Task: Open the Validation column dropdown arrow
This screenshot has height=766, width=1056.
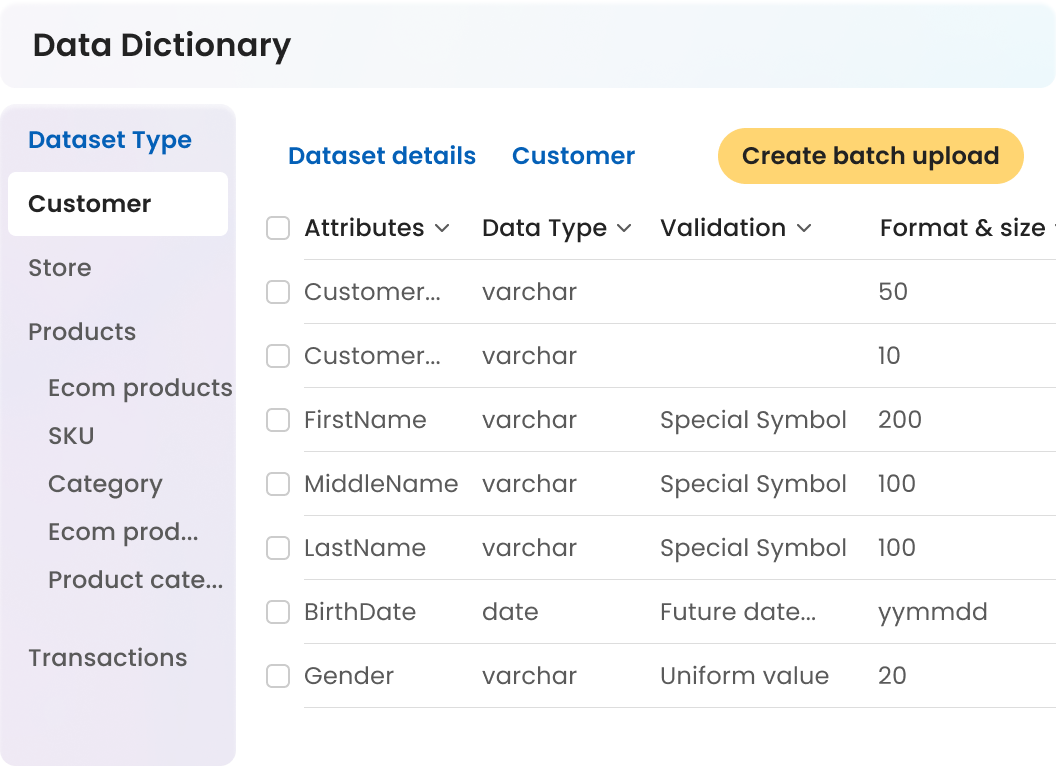Action: tap(803, 229)
